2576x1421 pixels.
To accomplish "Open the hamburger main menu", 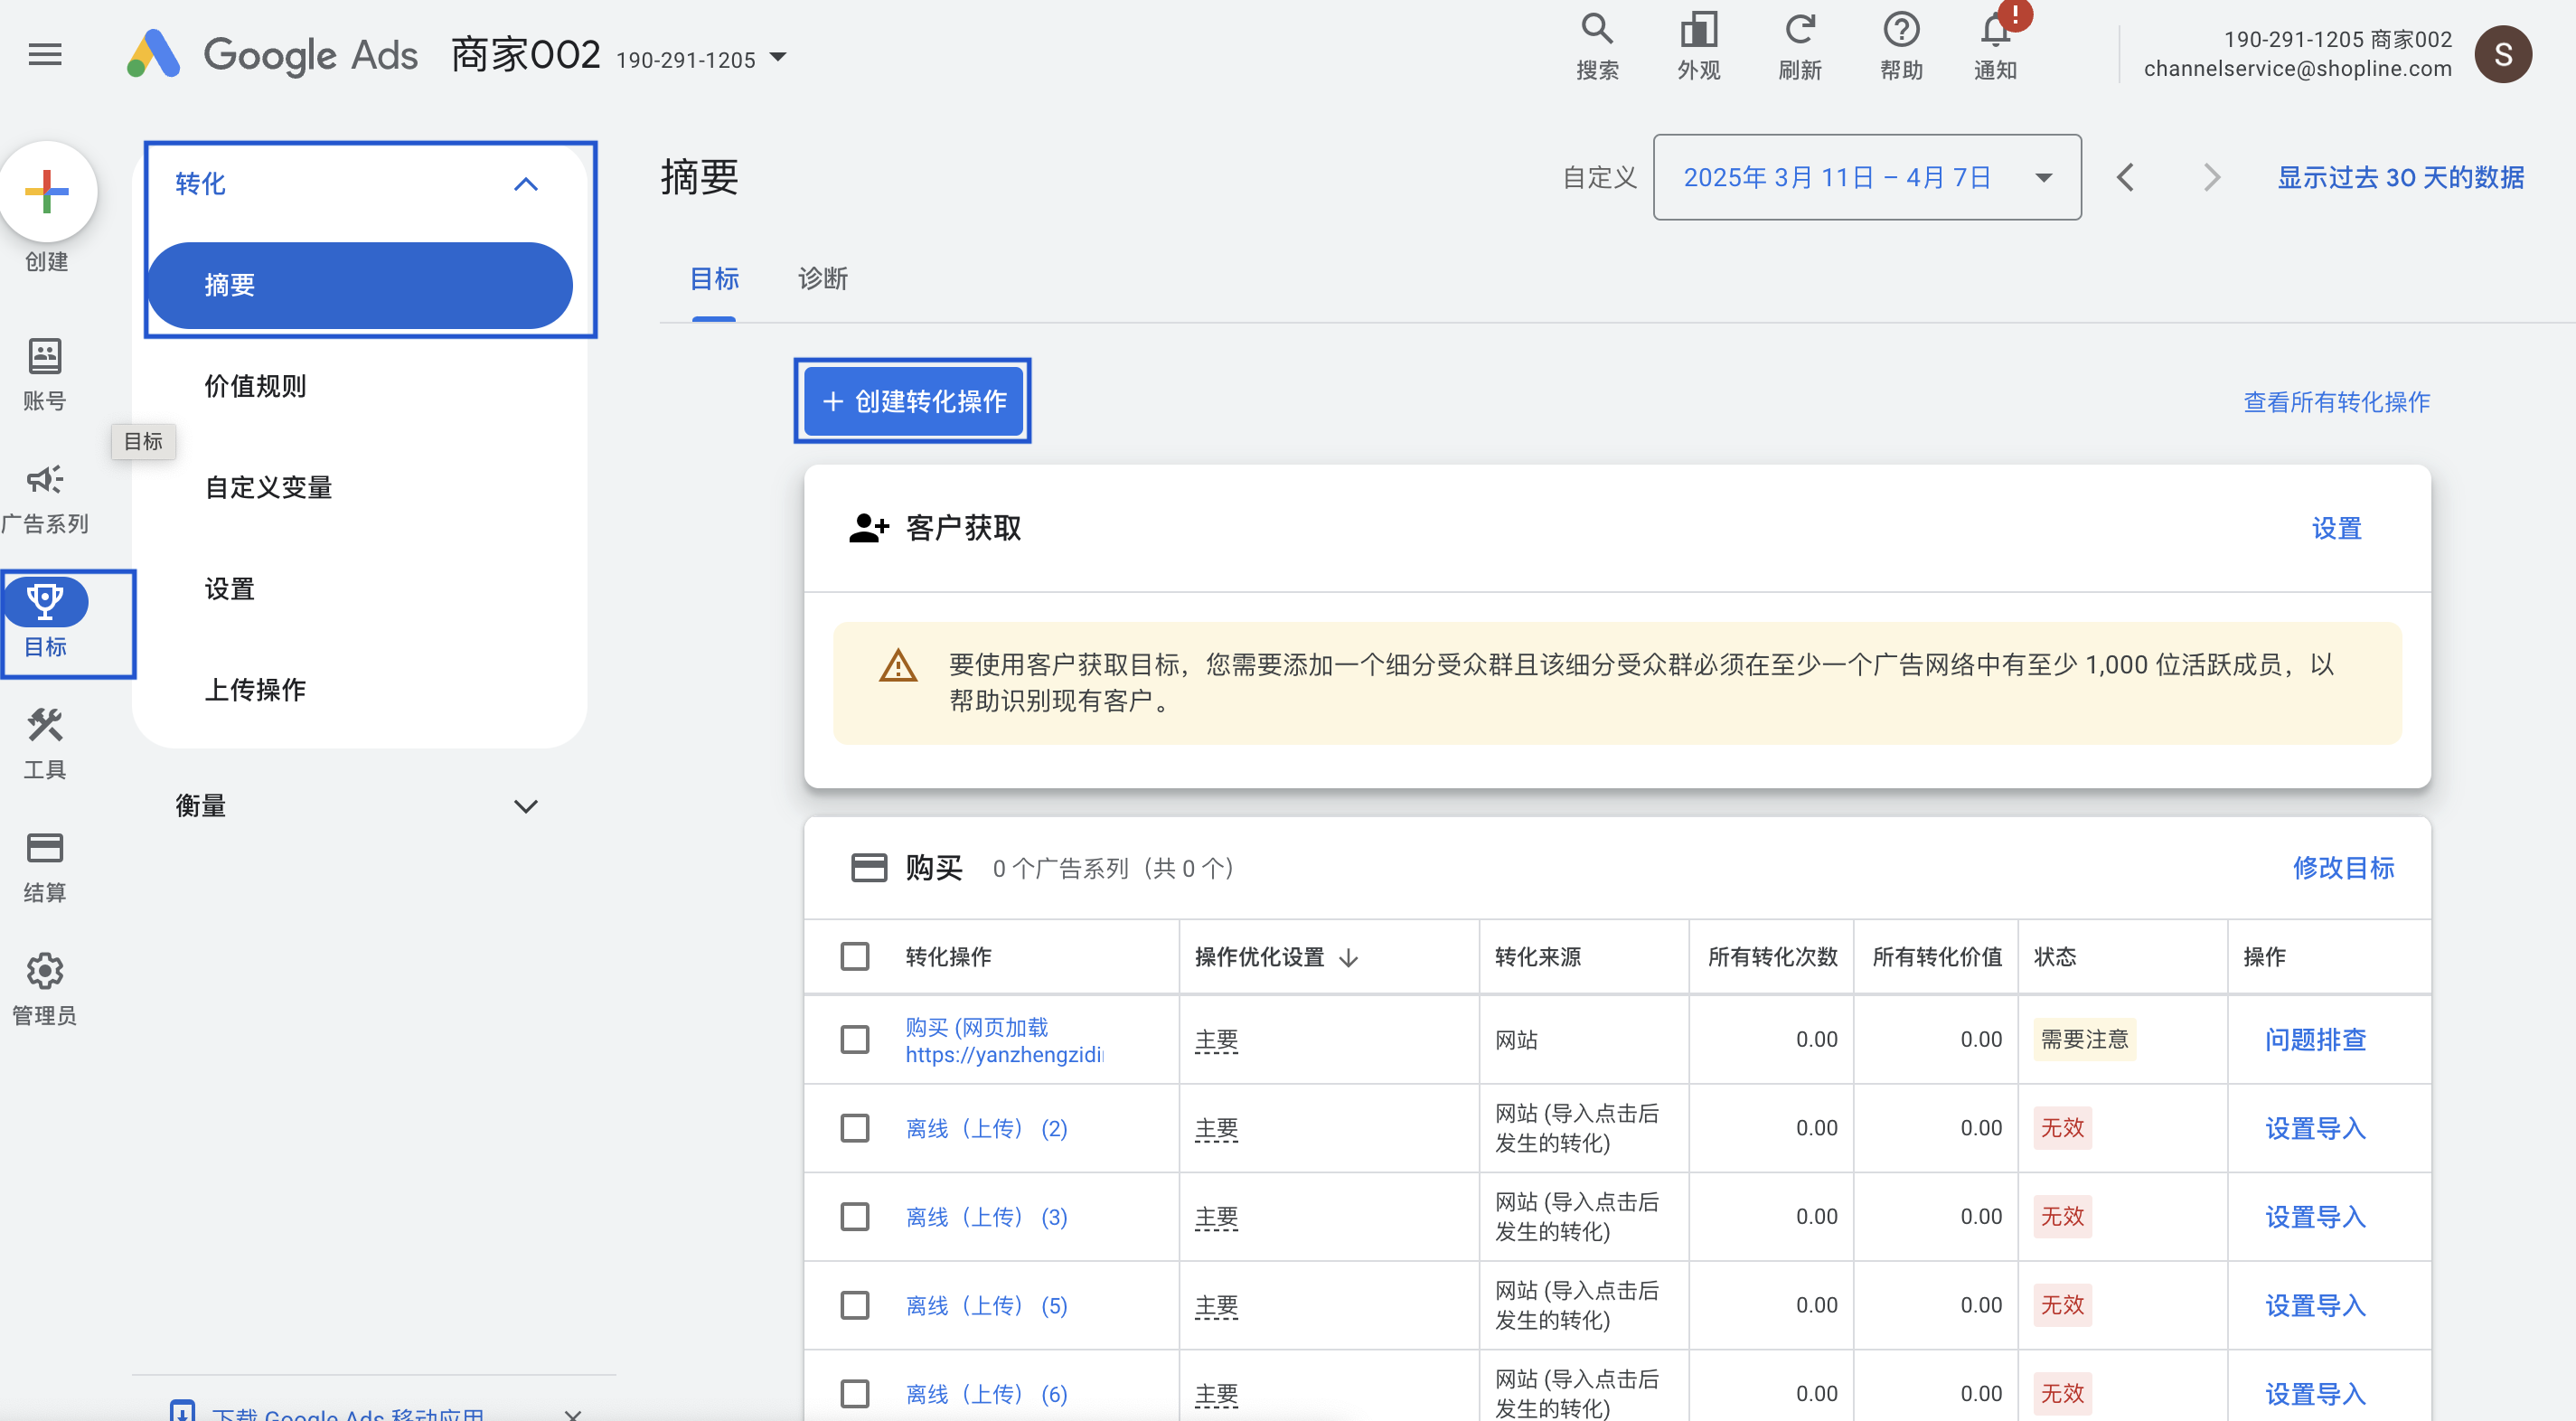I will tap(45, 54).
